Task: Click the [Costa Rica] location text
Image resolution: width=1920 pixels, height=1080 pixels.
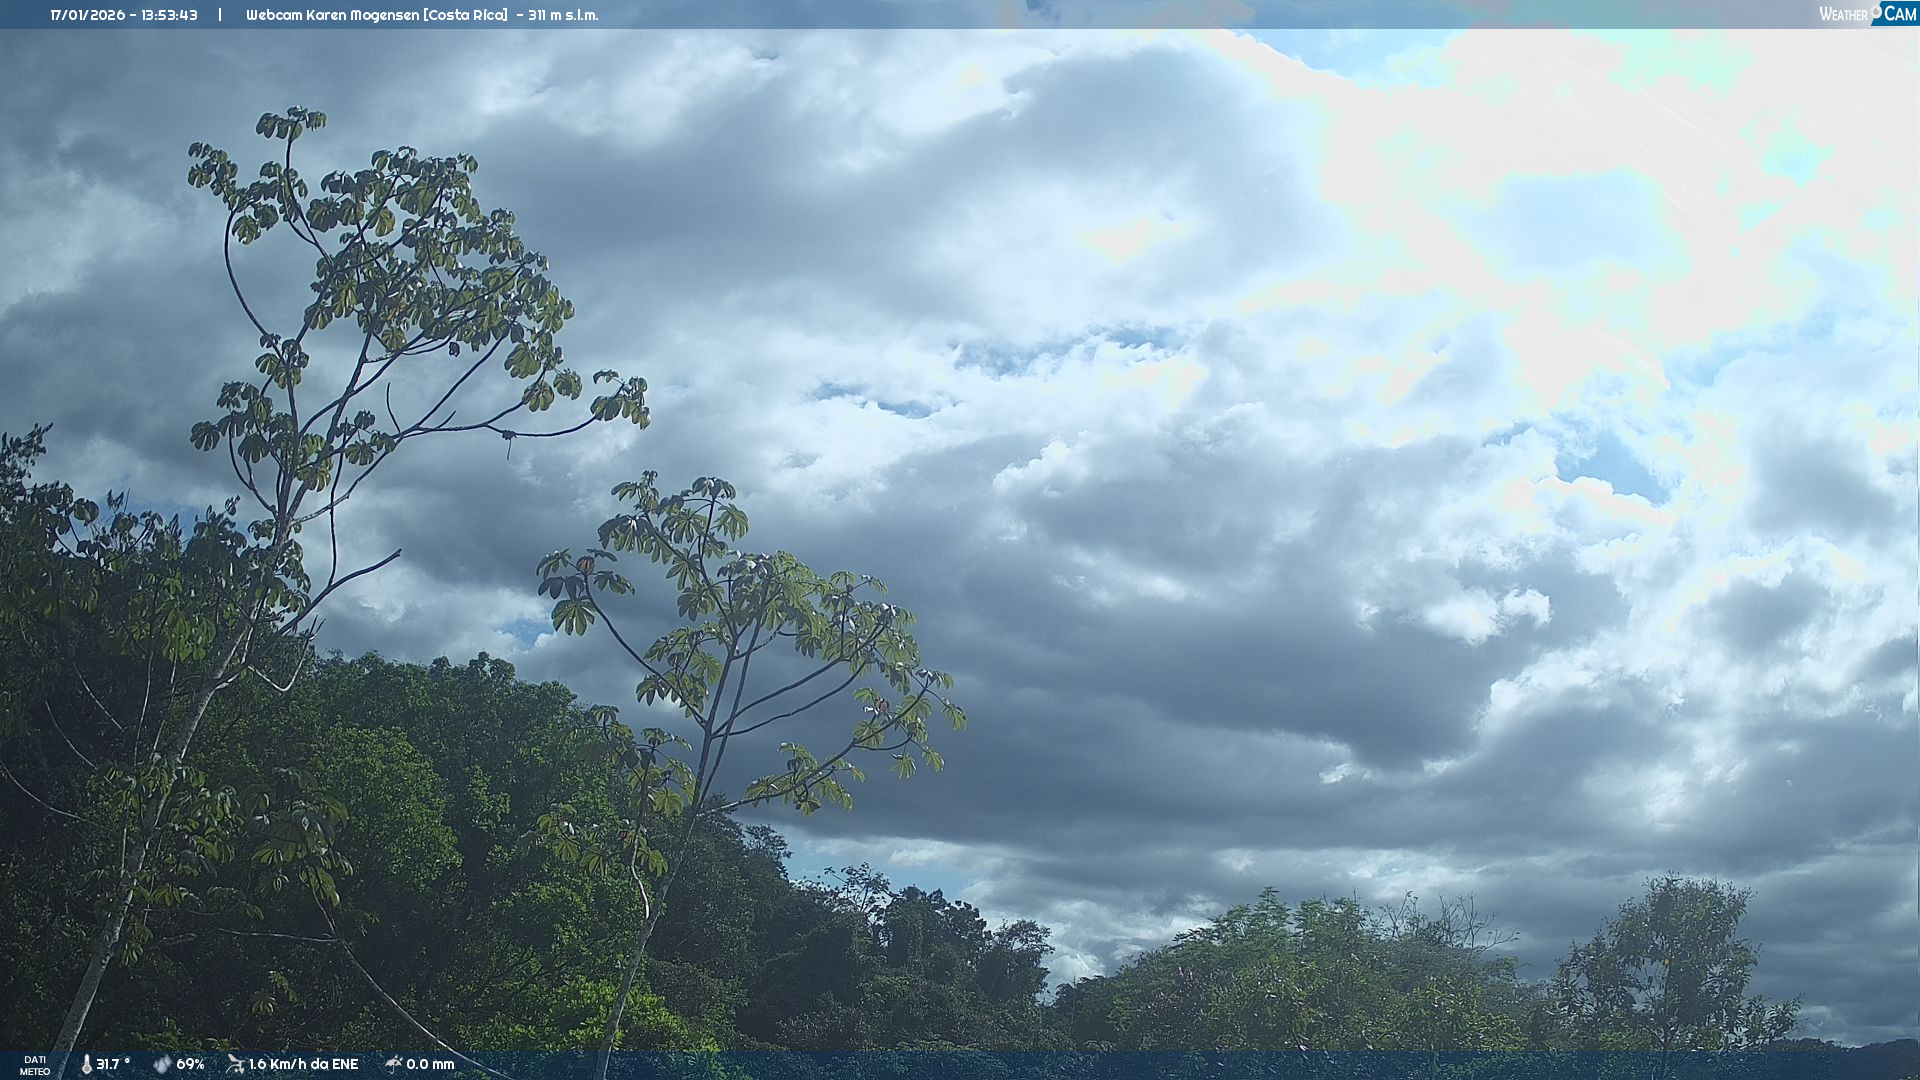Action: [x=465, y=15]
